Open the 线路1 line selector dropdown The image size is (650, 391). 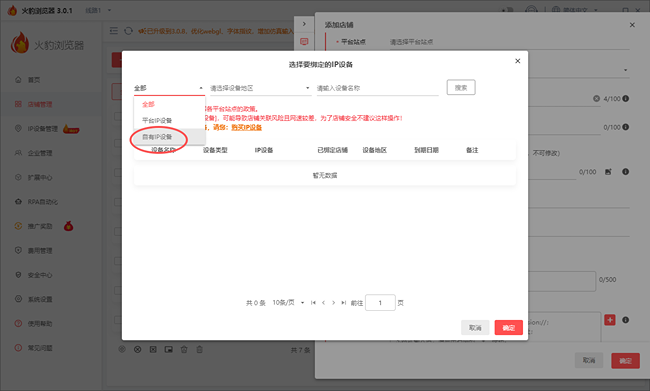click(x=98, y=10)
